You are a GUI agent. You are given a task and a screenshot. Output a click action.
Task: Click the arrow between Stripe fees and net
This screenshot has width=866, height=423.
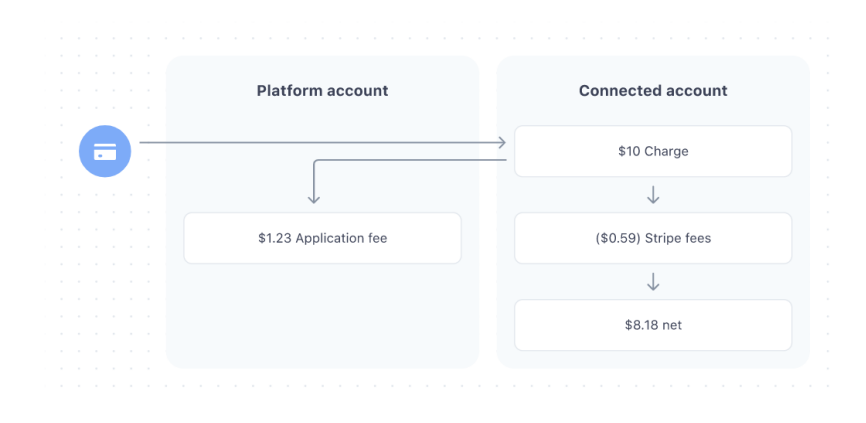[x=653, y=282]
